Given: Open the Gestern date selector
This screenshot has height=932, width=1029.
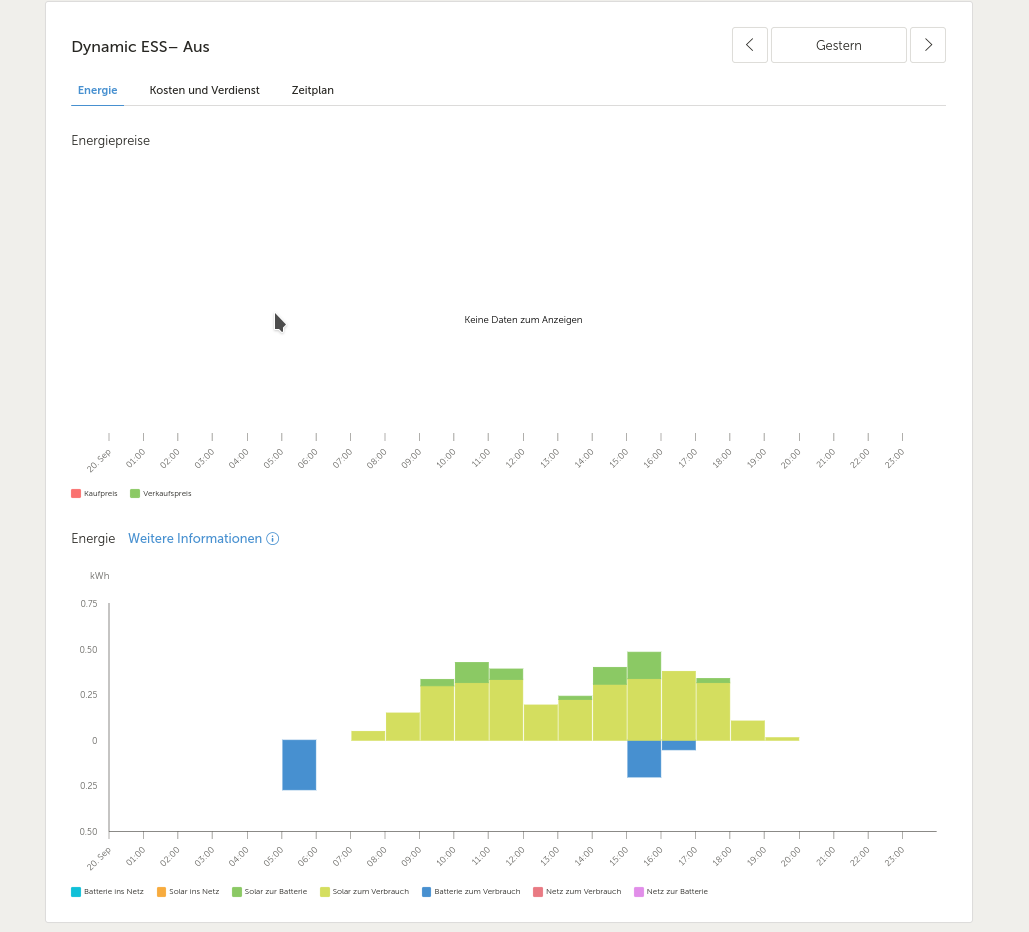Looking at the screenshot, I should click(839, 45).
